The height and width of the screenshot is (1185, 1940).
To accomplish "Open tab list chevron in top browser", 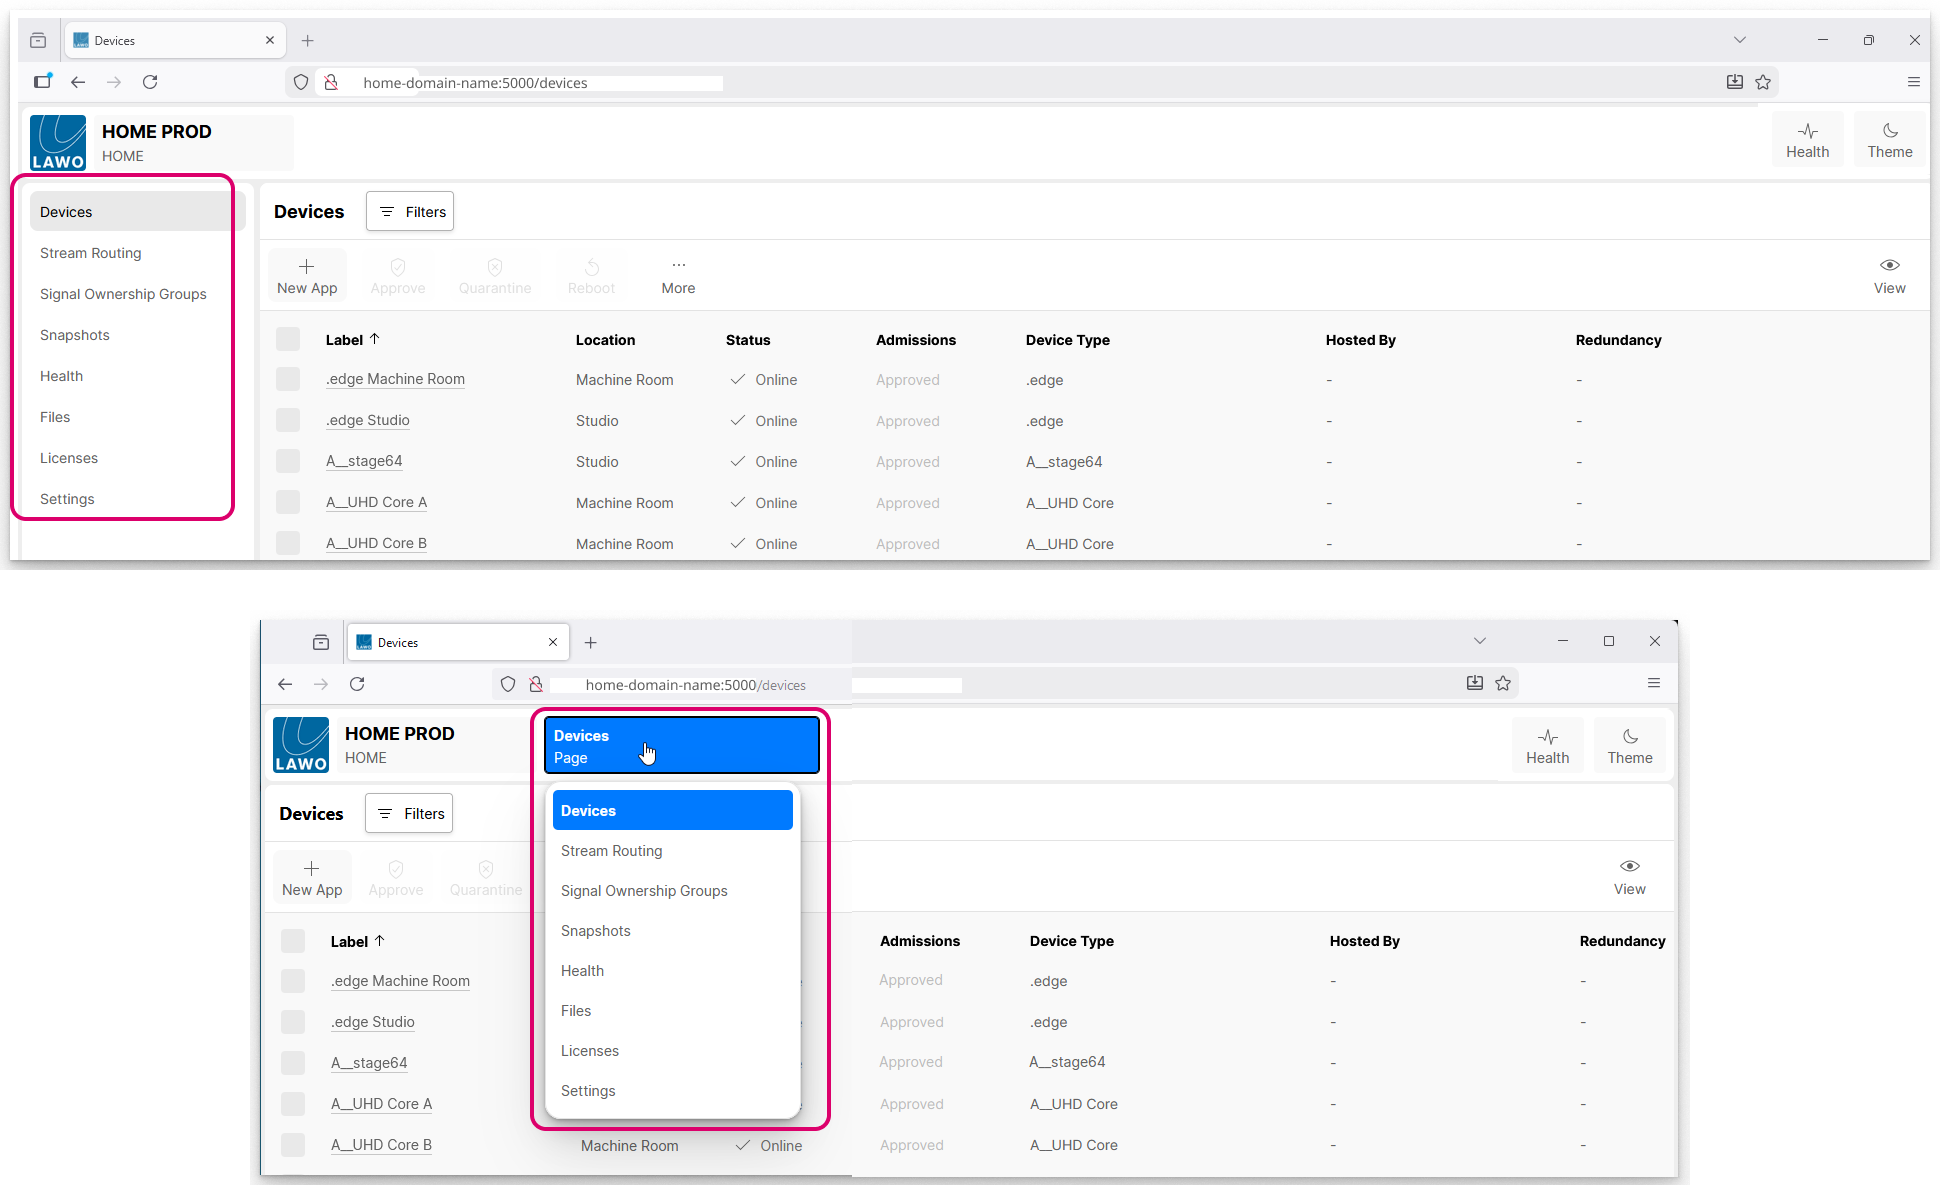I will 1740,40.
